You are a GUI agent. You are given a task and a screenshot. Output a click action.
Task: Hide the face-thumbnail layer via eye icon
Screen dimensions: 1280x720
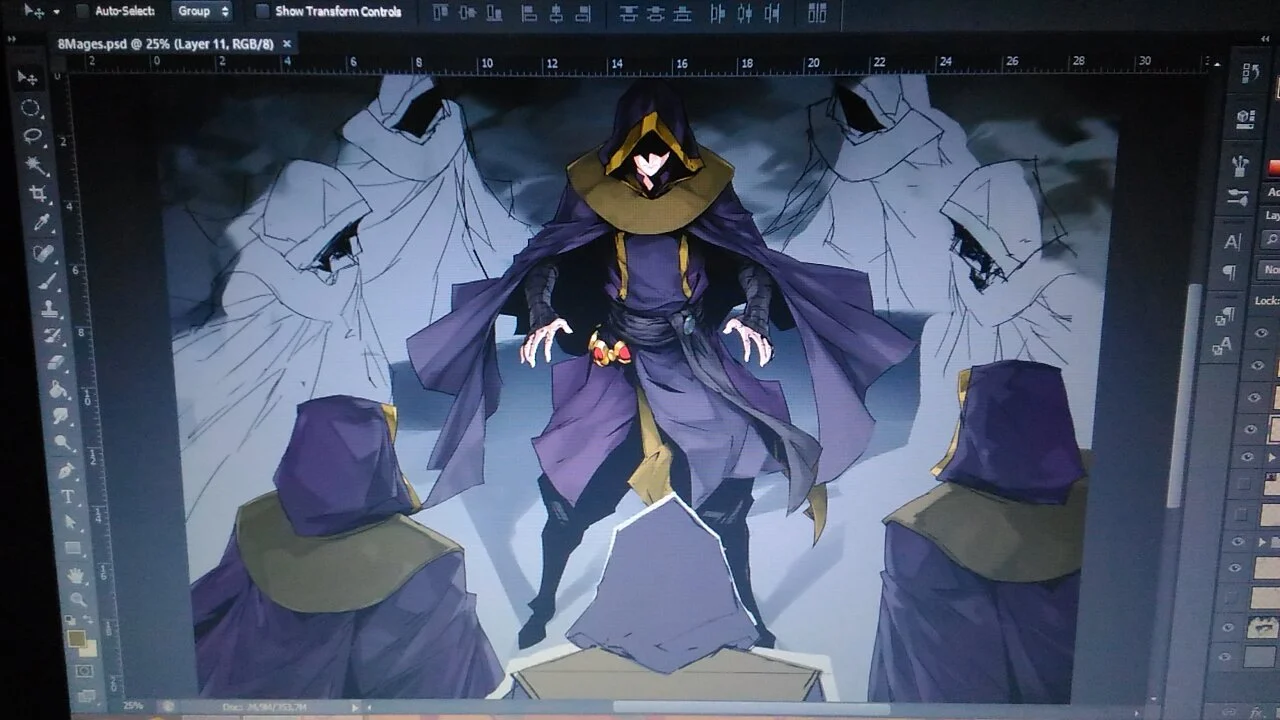pyautogui.click(x=1229, y=628)
